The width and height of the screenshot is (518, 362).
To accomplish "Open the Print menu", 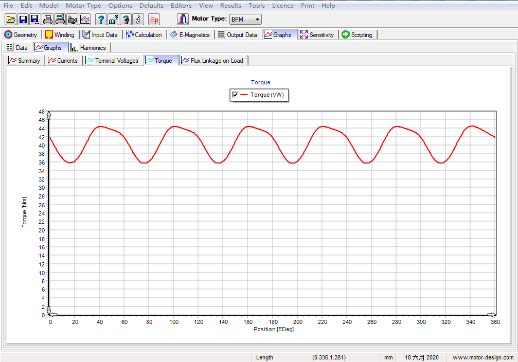I will (307, 6).
